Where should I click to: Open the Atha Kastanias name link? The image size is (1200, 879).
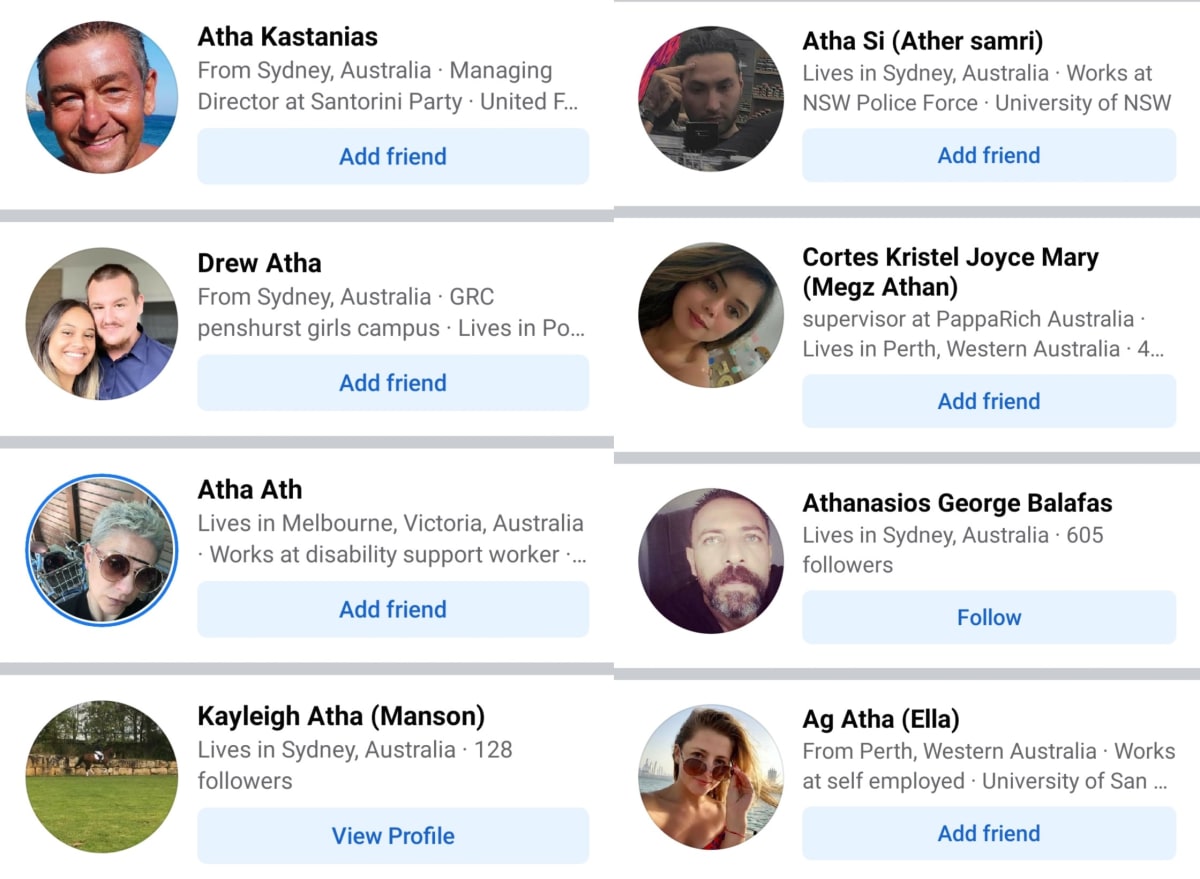pyautogui.click(x=288, y=37)
